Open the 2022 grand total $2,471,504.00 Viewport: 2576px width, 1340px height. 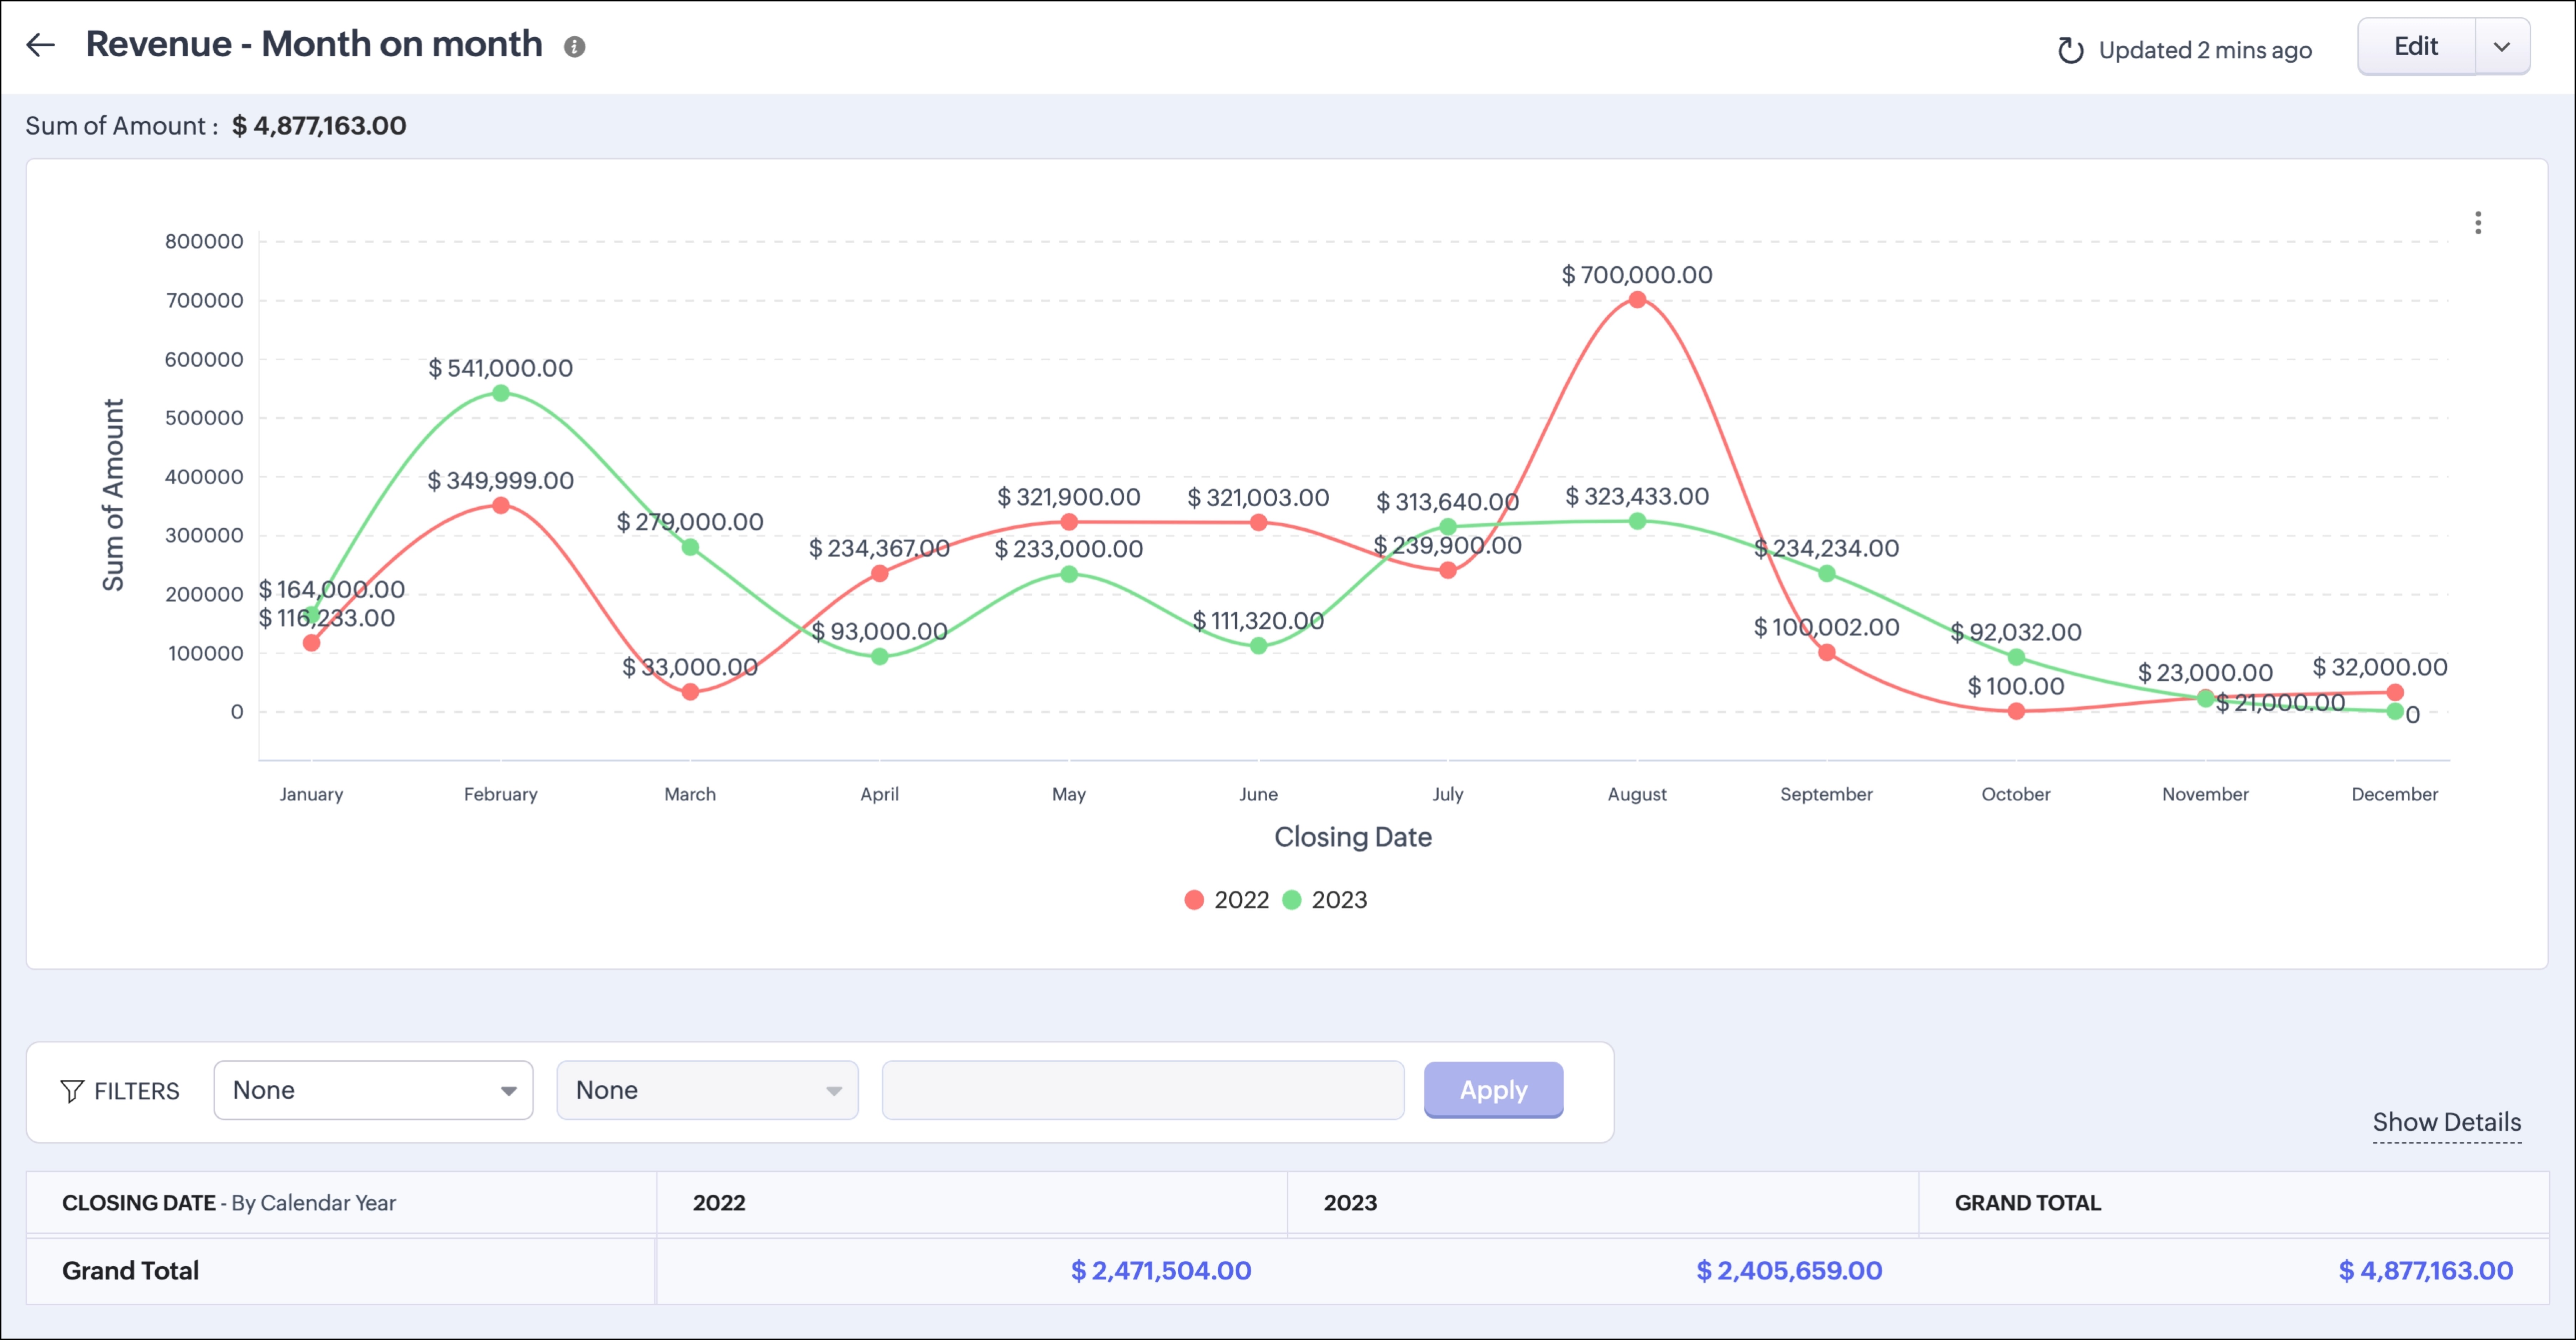[1160, 1270]
